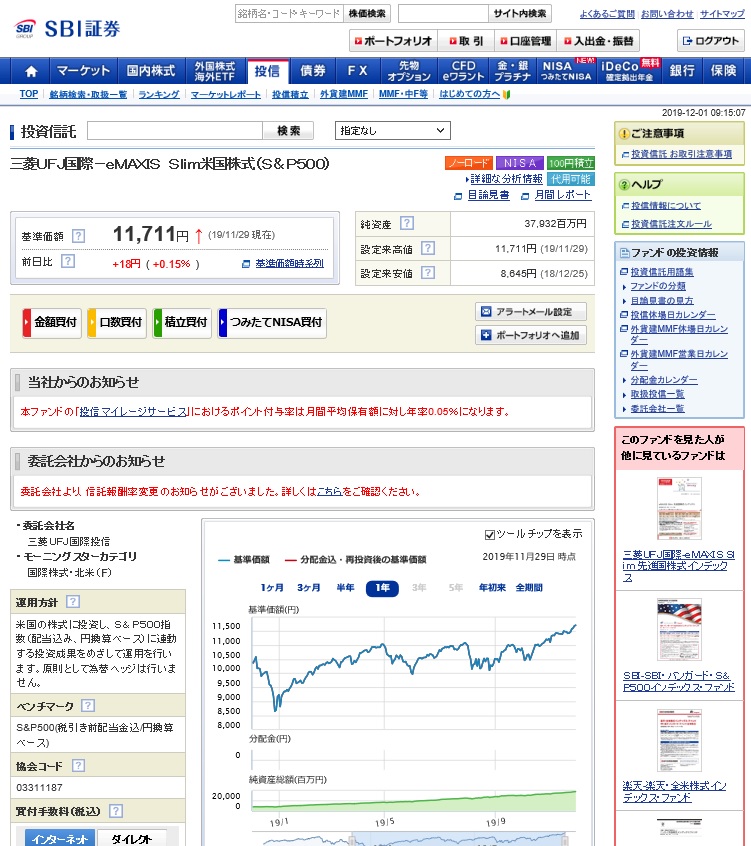Open help icon next to 買付手数料(税込)
Screen dimensions: 751x846
(115, 810)
